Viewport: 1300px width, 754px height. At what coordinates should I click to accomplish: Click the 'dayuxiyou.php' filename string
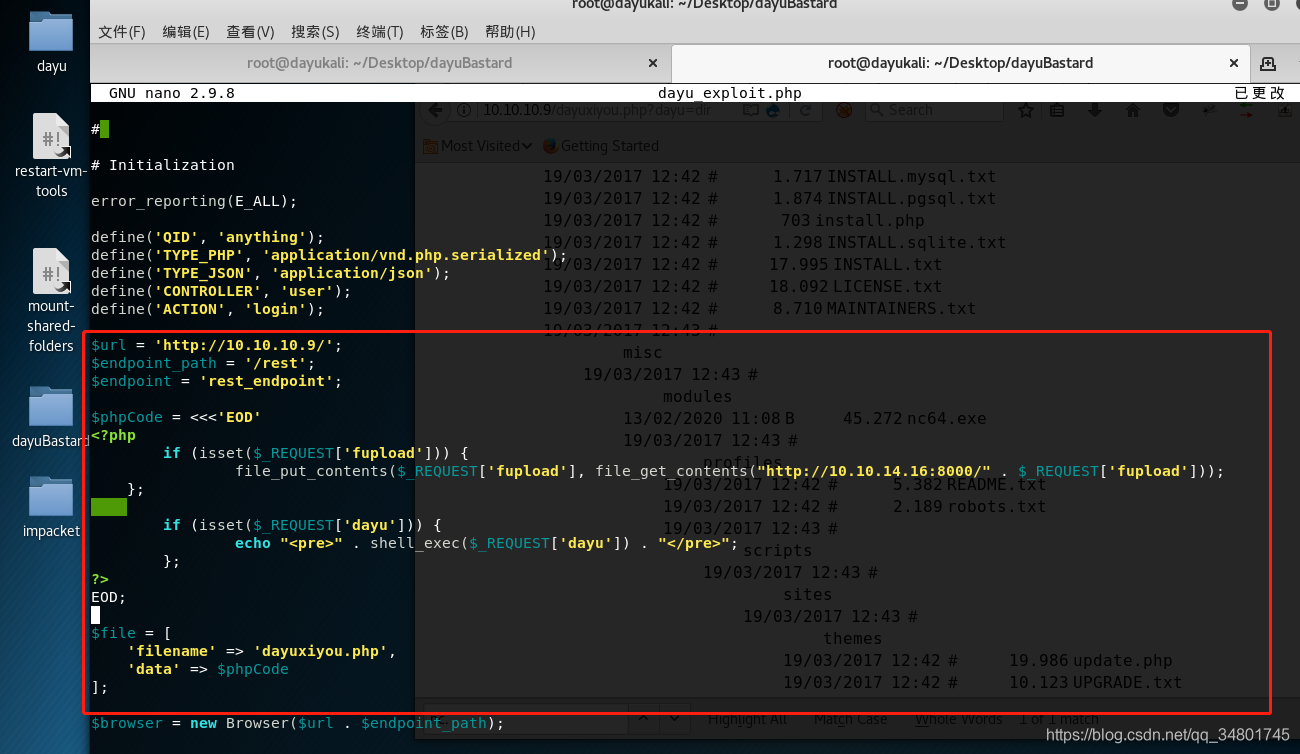tap(320, 651)
